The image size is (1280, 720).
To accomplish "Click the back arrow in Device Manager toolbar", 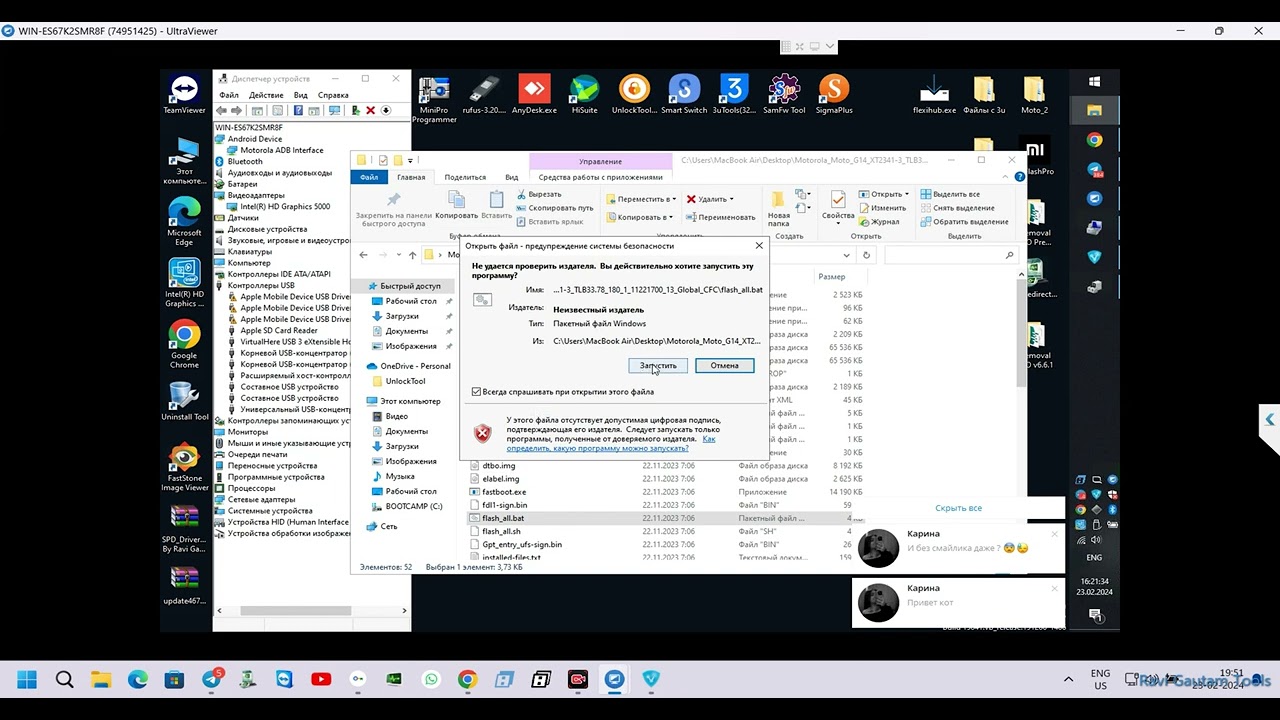I will click(x=222, y=110).
